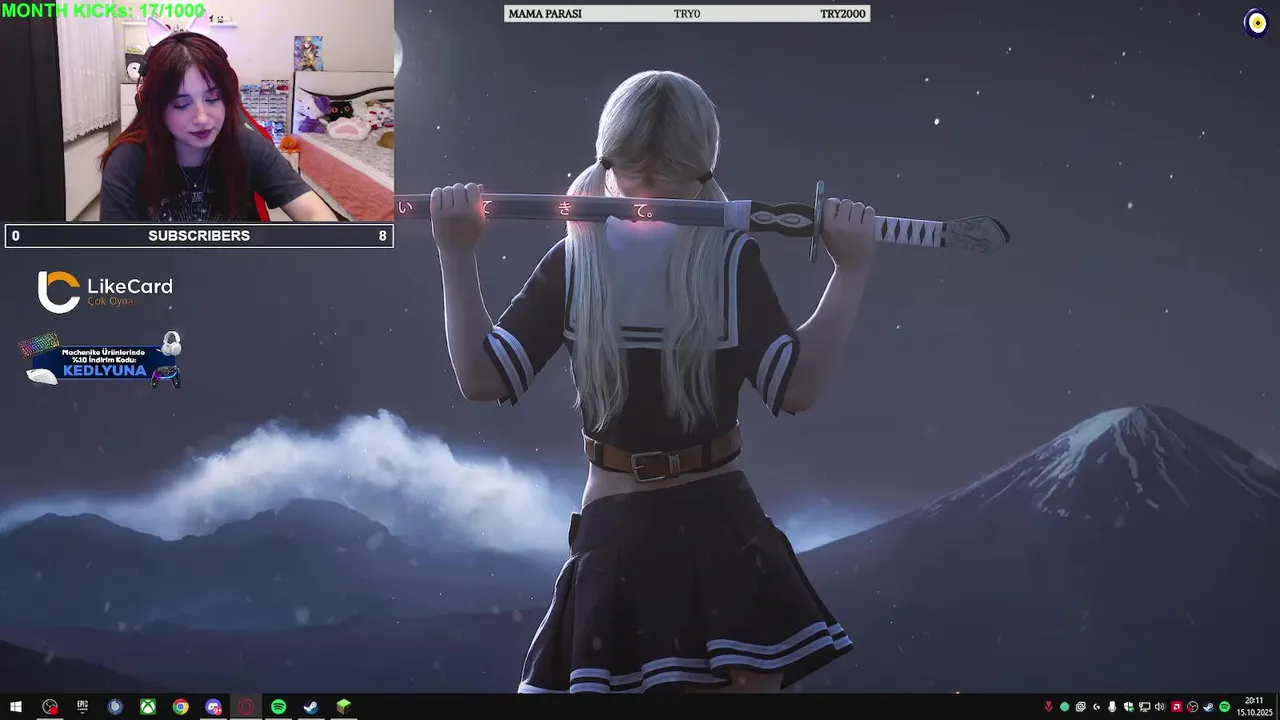The width and height of the screenshot is (1280, 720).
Task: Click the Steam icon in the system tray
Action: click(x=1208, y=707)
